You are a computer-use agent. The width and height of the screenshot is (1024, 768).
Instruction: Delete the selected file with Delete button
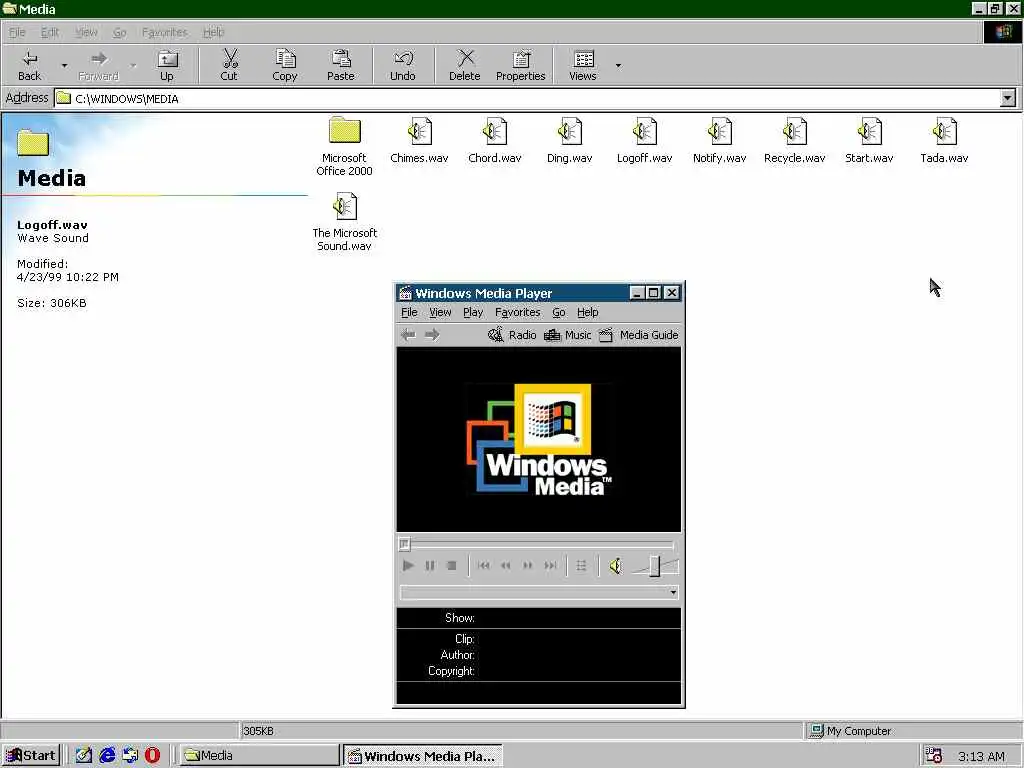(464, 65)
